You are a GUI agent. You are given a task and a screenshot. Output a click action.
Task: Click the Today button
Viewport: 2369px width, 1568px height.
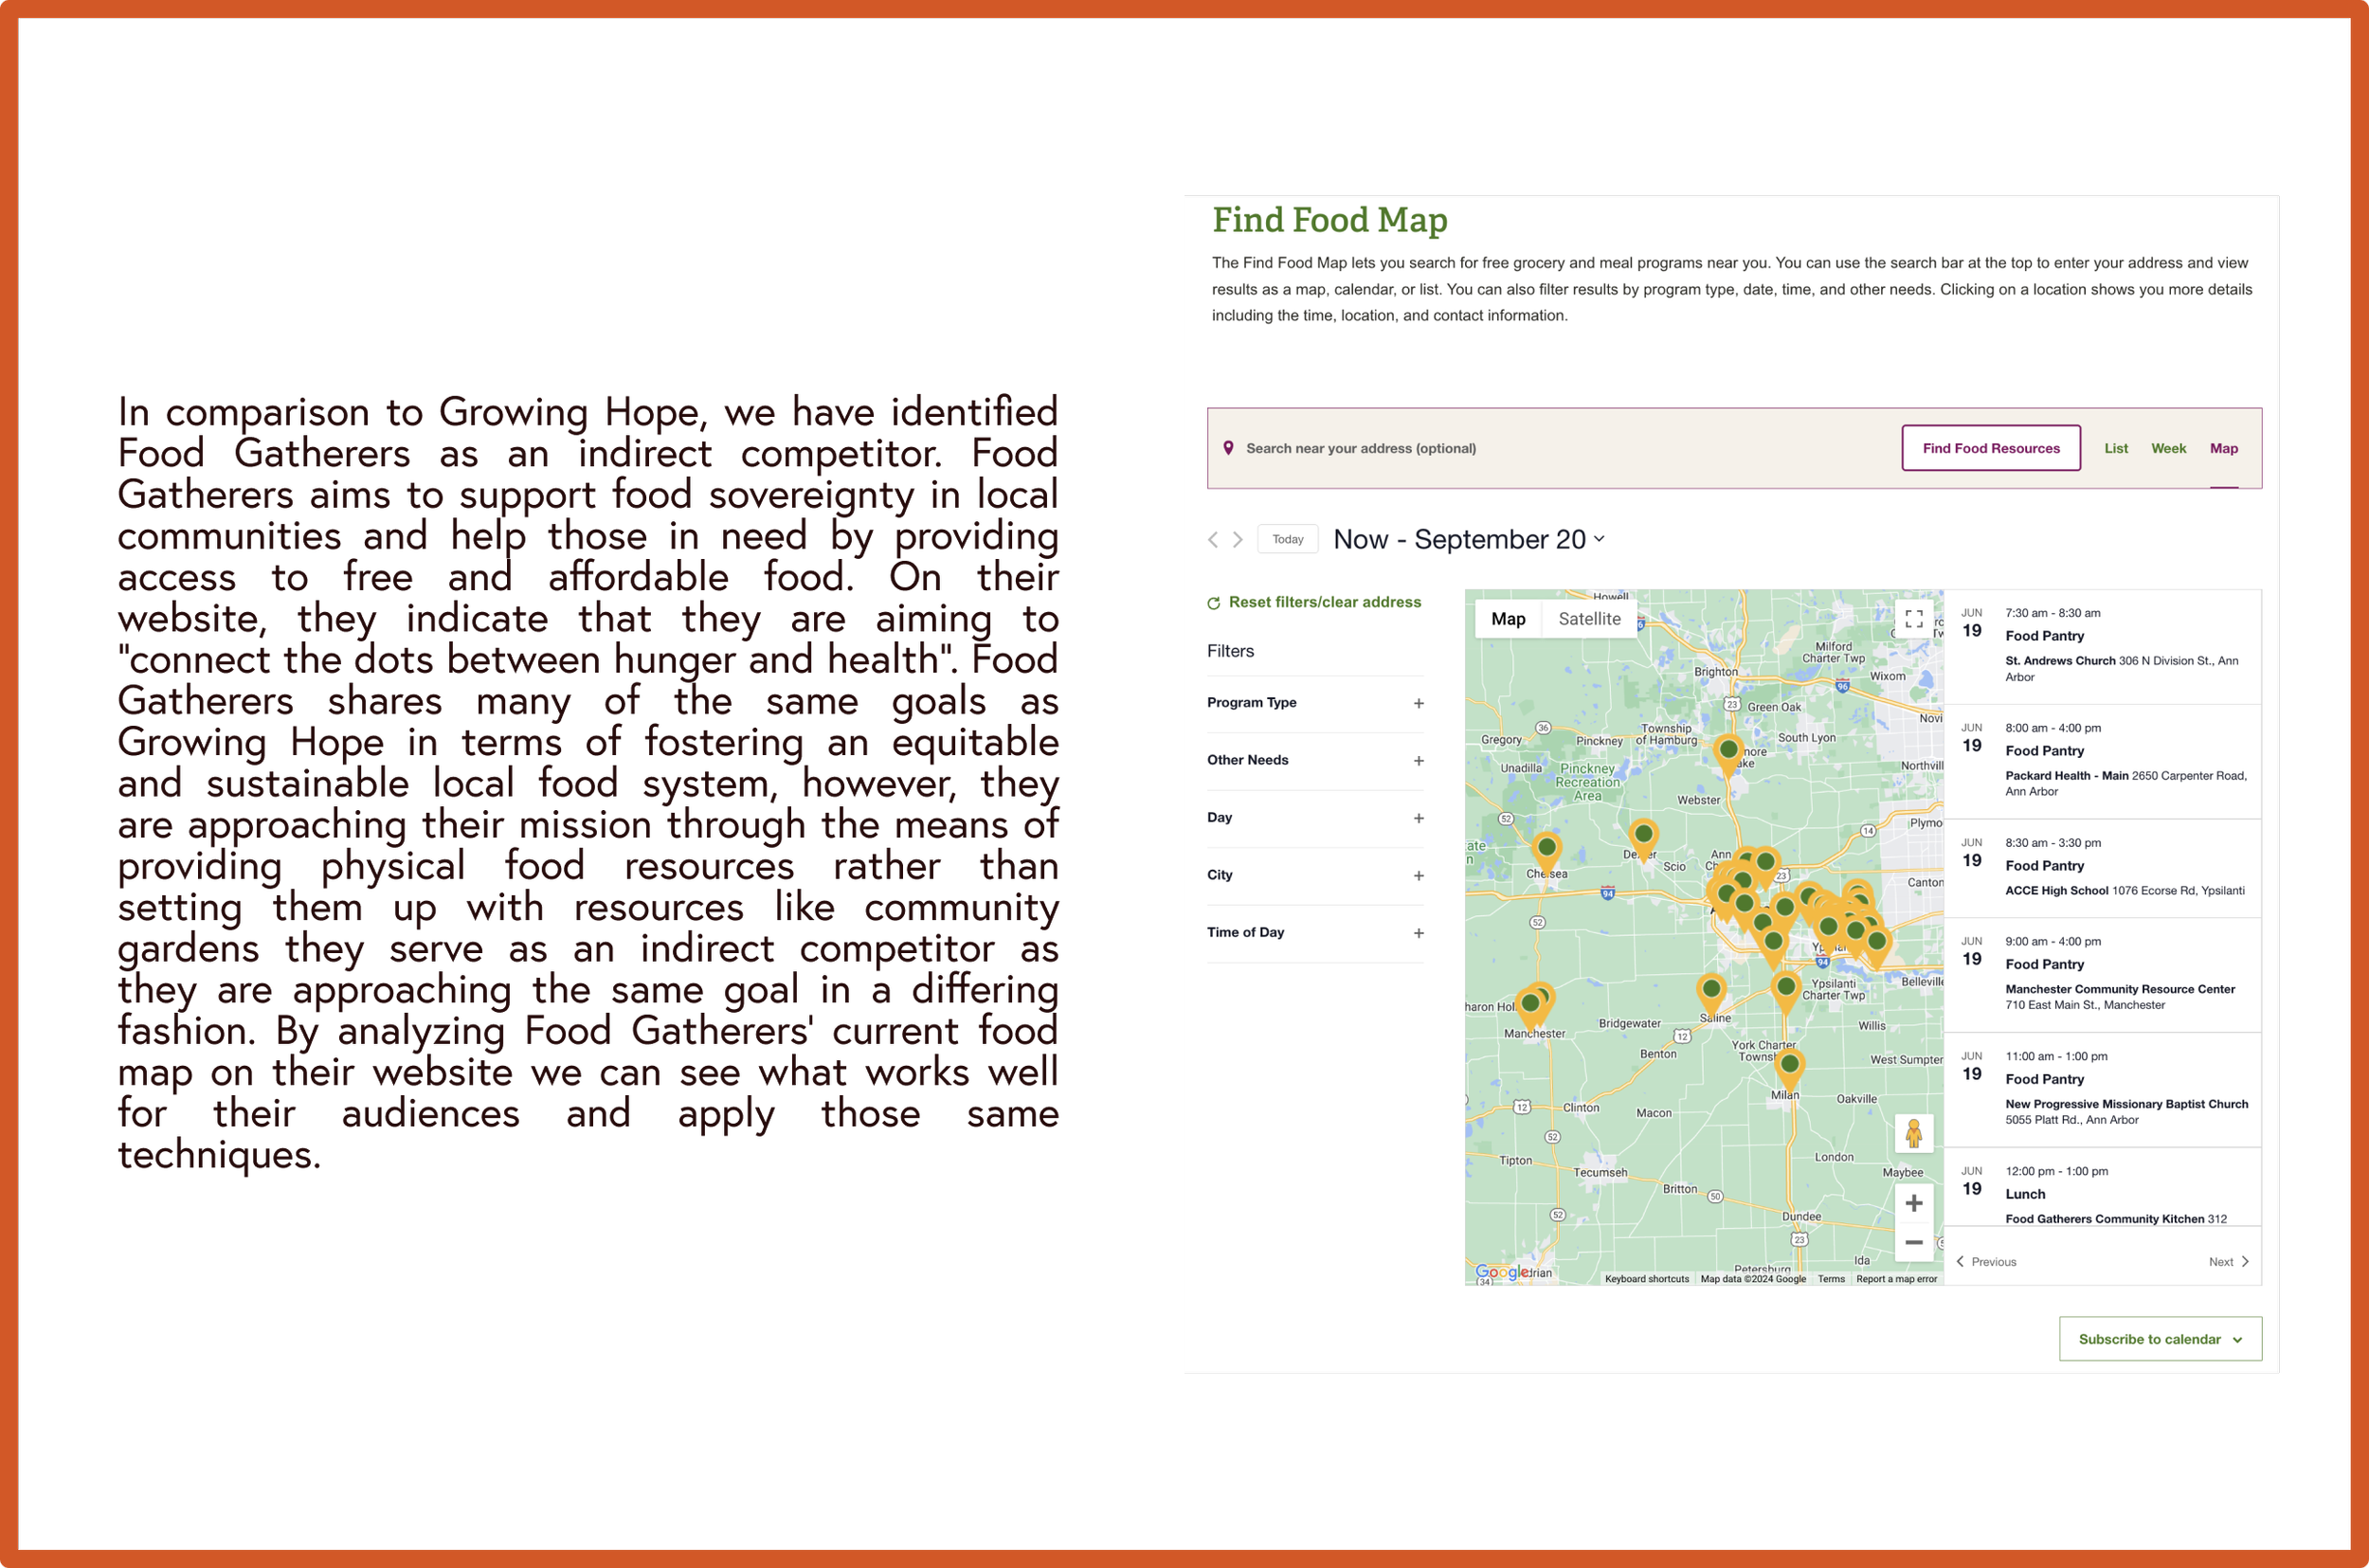click(x=1288, y=540)
